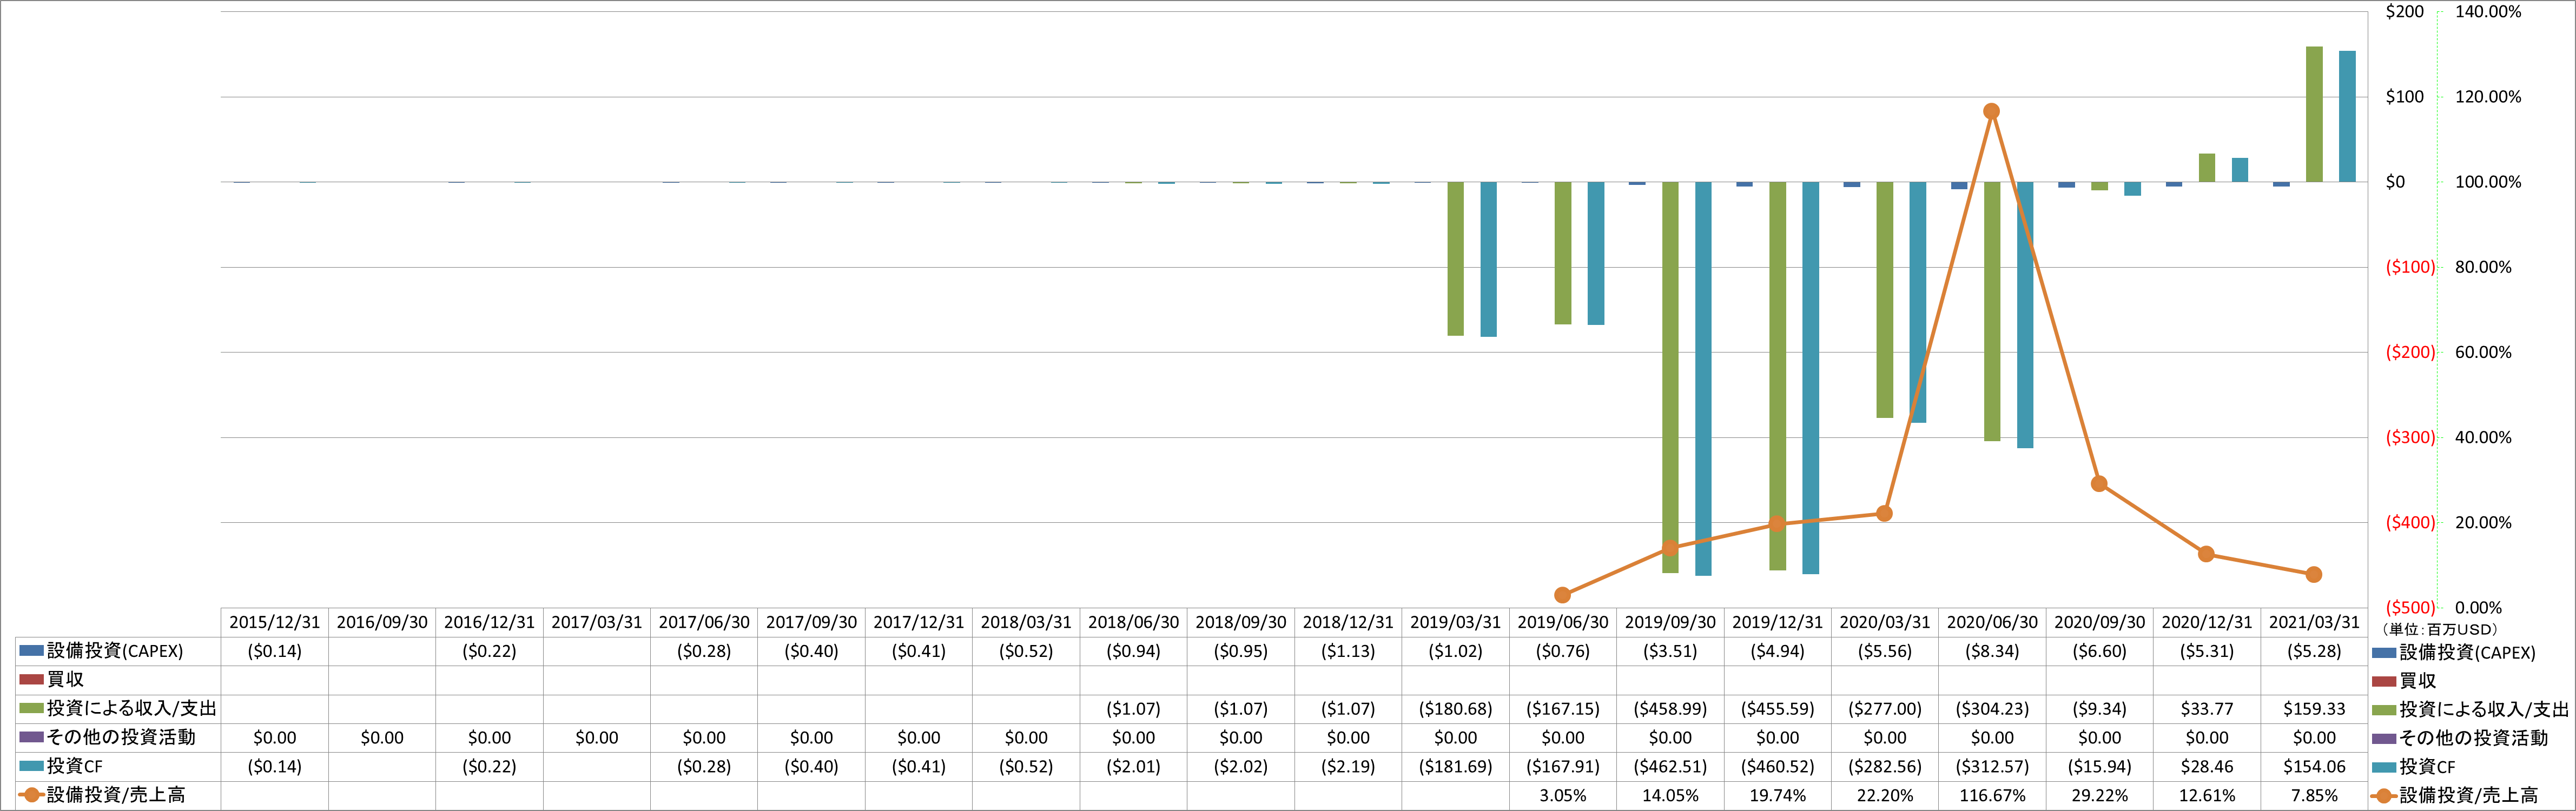Click the 投資CF value ($462.51)
Viewport: 2576px width, 811px height.
(1670, 767)
